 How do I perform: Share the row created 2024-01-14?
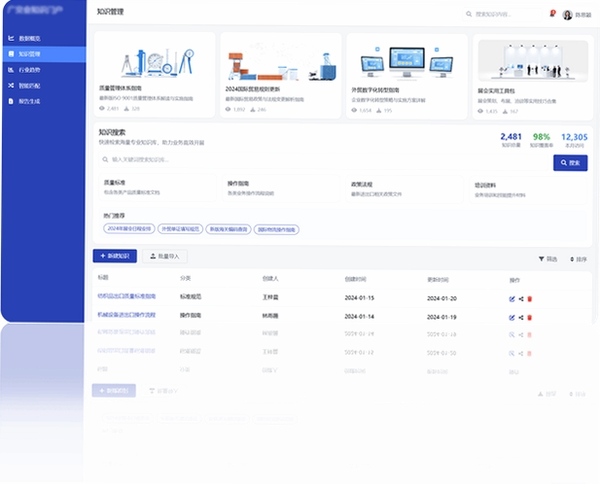(521, 318)
